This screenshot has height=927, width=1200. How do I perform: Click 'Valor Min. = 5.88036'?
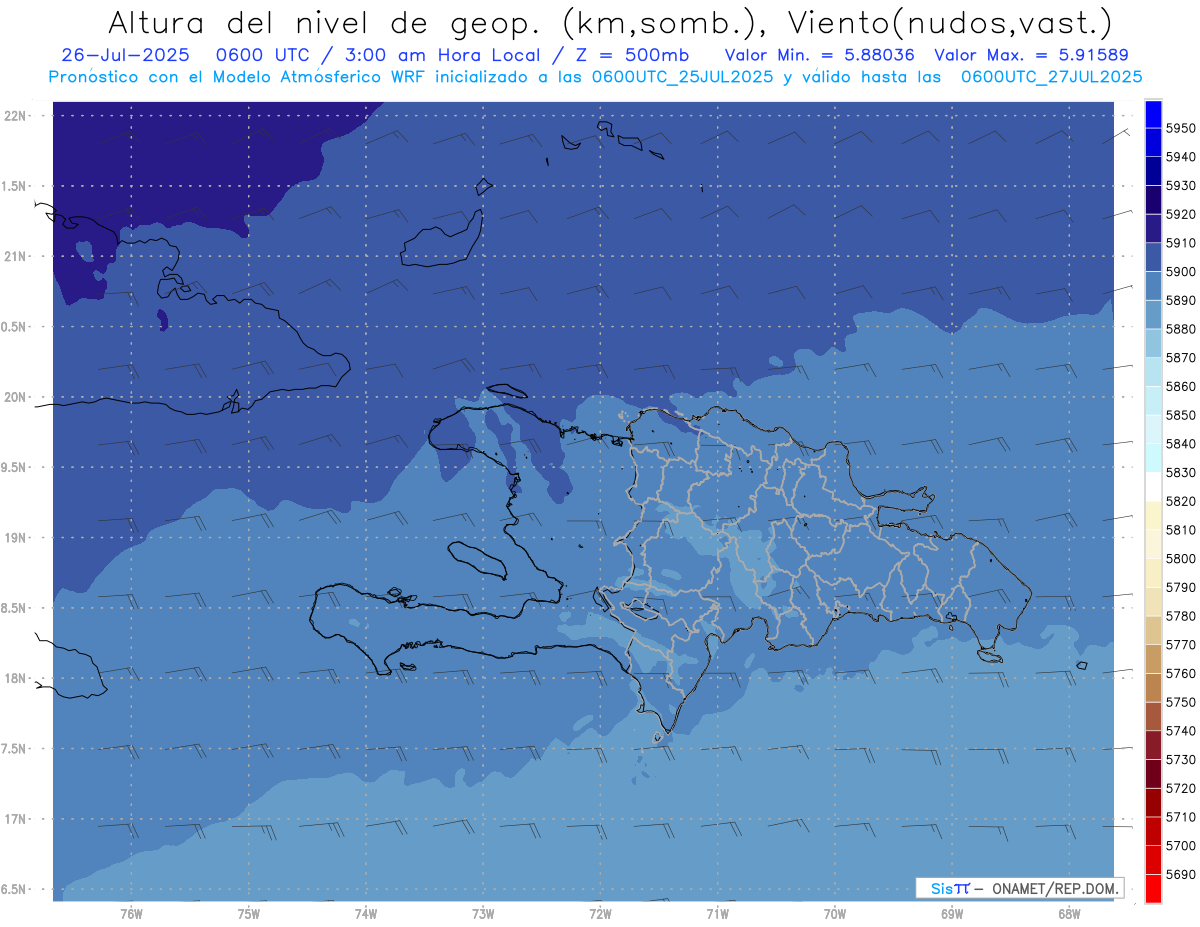(x=820, y=55)
